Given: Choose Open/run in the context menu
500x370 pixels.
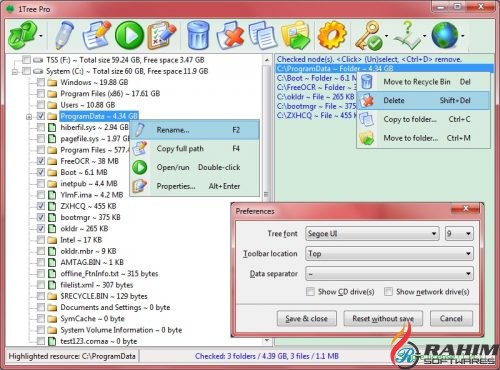Looking at the screenshot, I should (x=195, y=167).
